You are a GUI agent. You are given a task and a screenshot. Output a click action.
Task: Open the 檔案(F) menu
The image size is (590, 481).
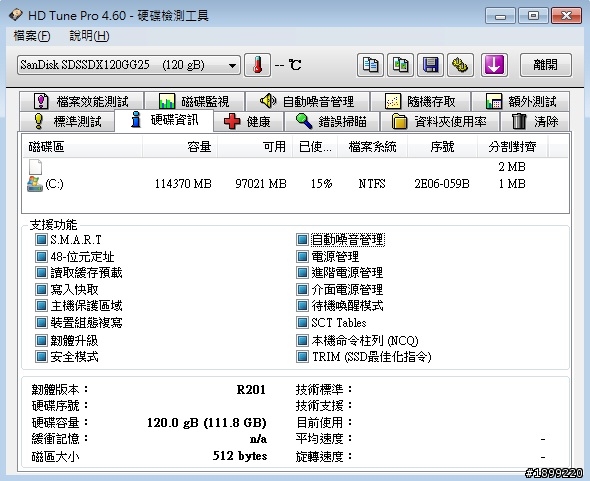tap(32, 36)
